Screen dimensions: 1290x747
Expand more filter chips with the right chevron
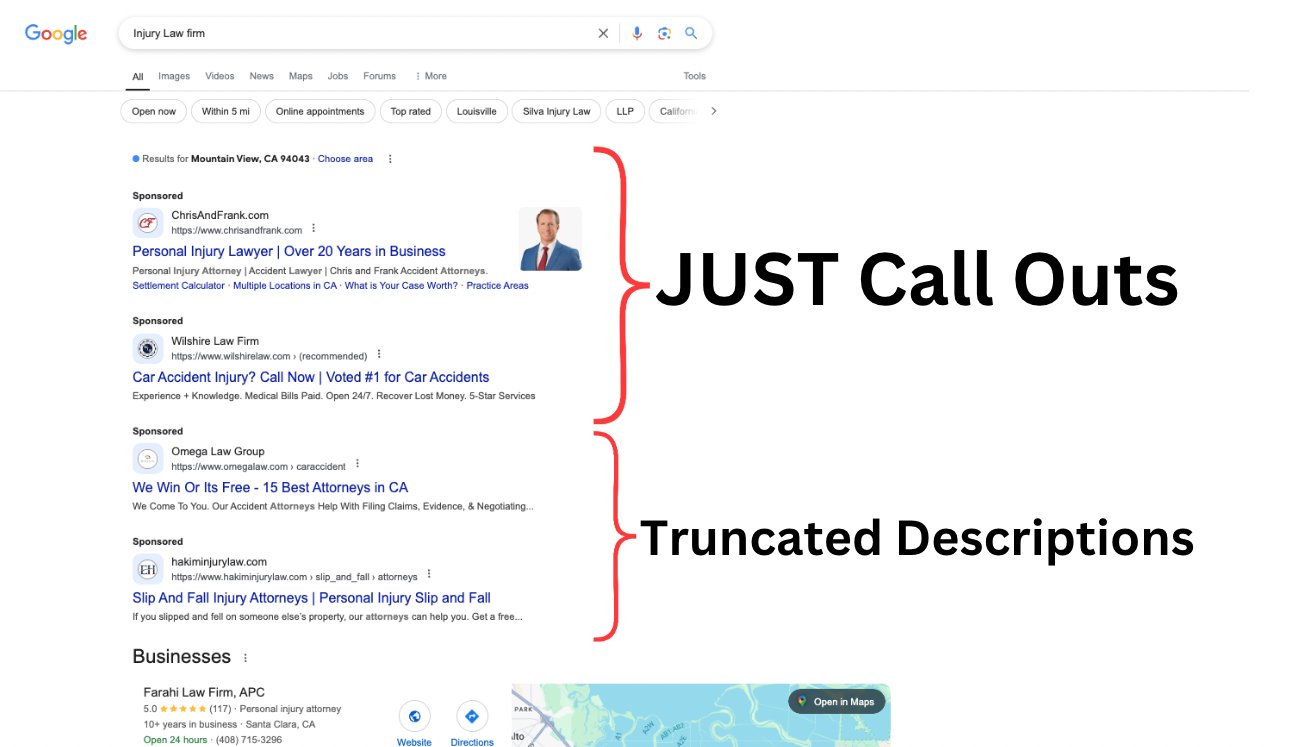click(713, 111)
